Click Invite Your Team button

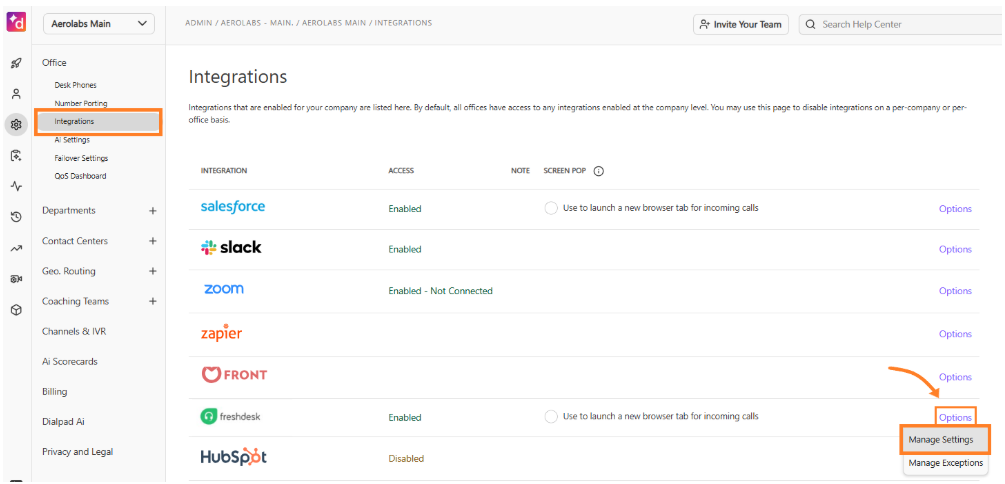pyautogui.click(x=741, y=24)
